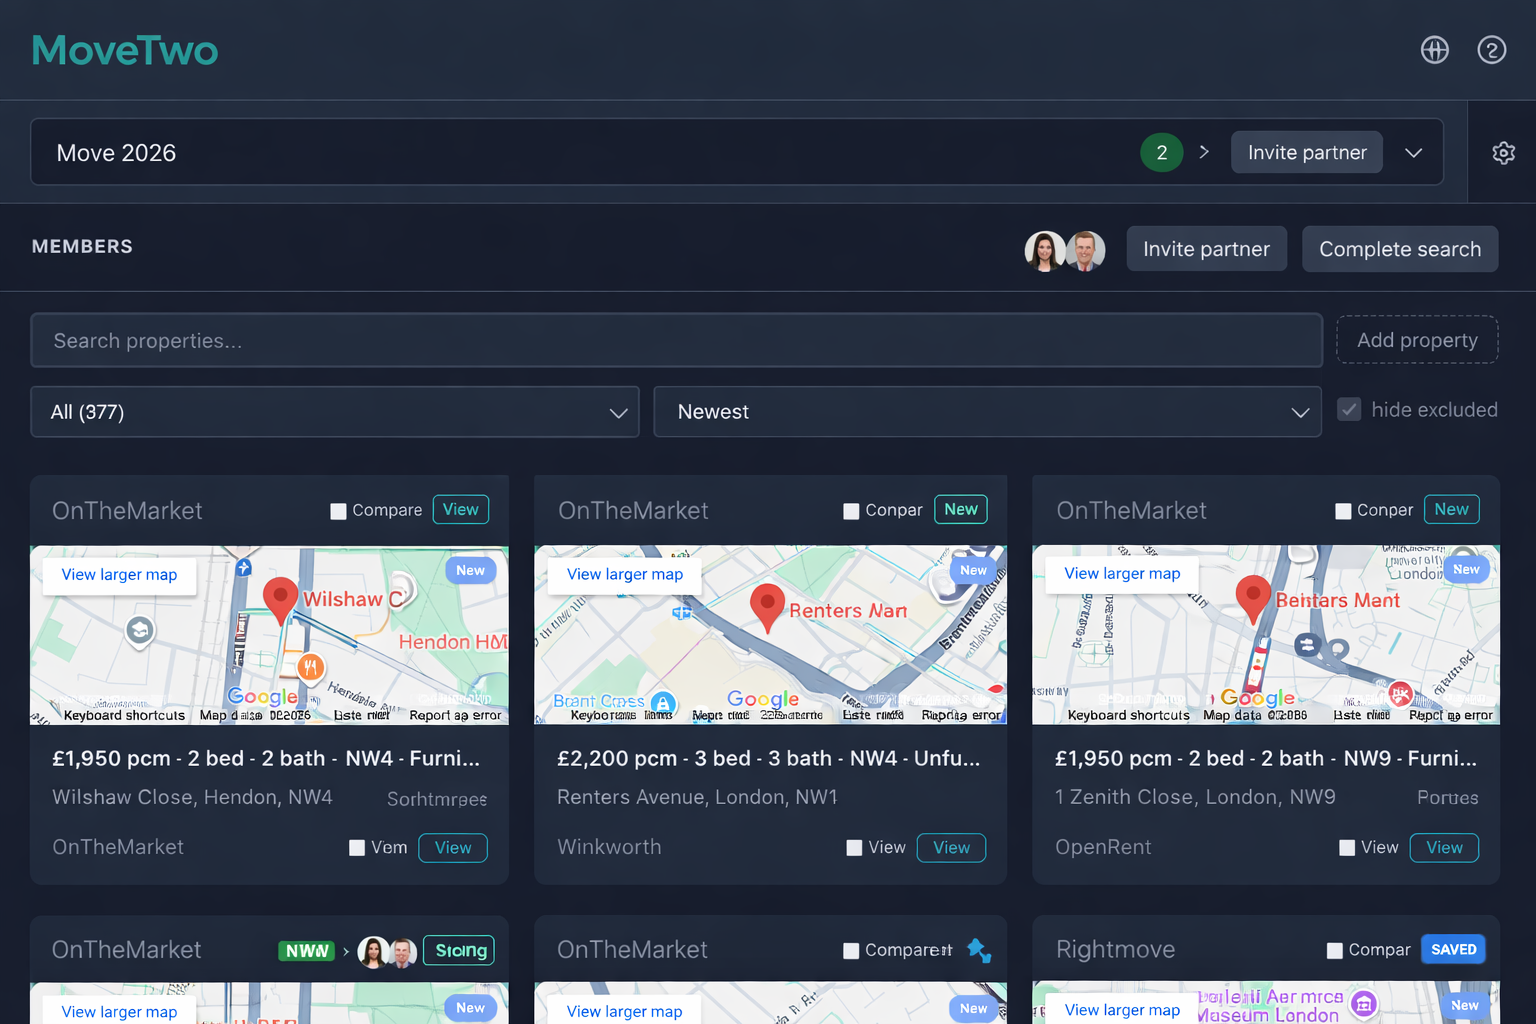Click the SAVED badge on the Rightmove card
Image resolution: width=1536 pixels, height=1024 pixels.
[1453, 949]
